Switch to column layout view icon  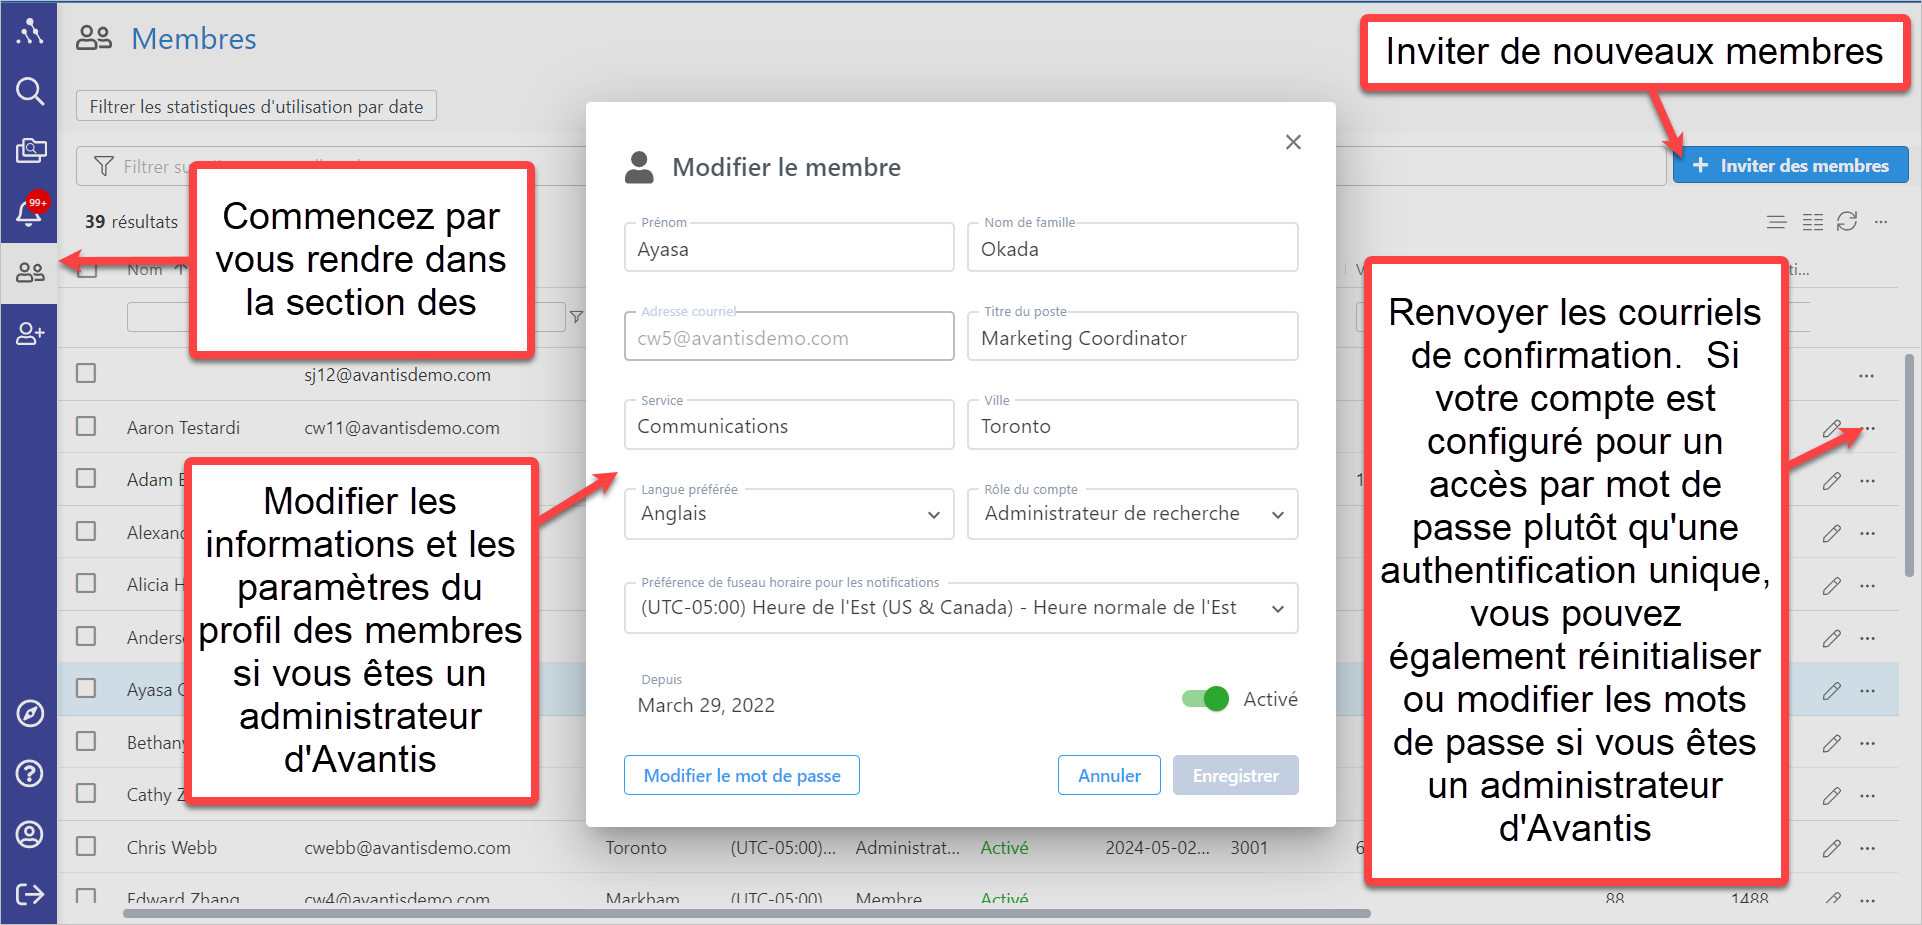[x=1812, y=222]
